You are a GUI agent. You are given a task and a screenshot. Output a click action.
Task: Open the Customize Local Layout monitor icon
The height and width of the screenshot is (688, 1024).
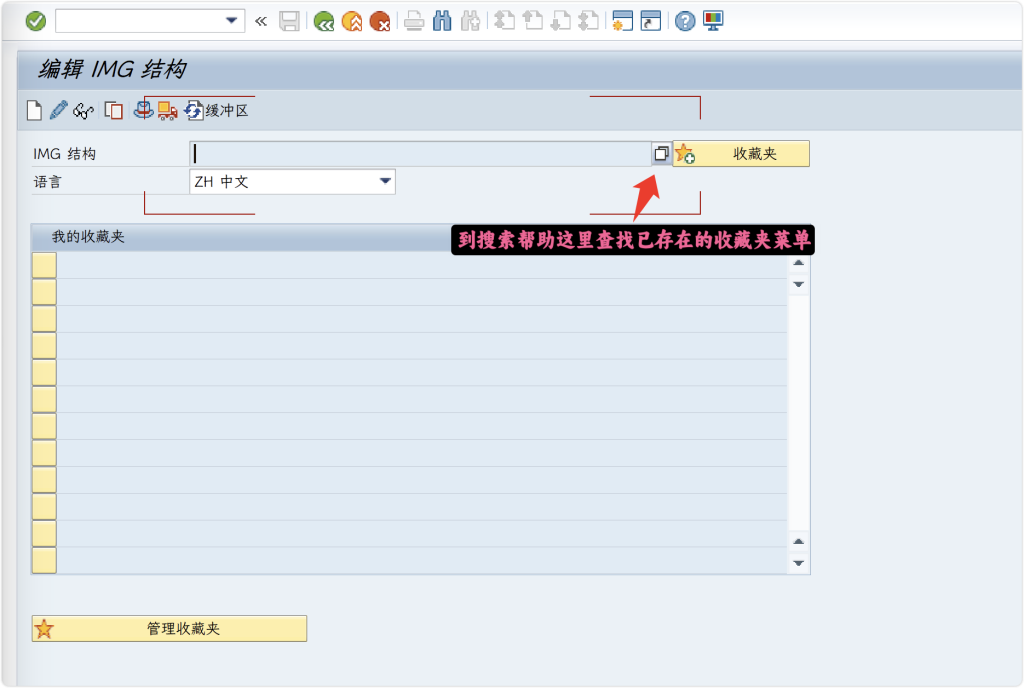click(713, 21)
